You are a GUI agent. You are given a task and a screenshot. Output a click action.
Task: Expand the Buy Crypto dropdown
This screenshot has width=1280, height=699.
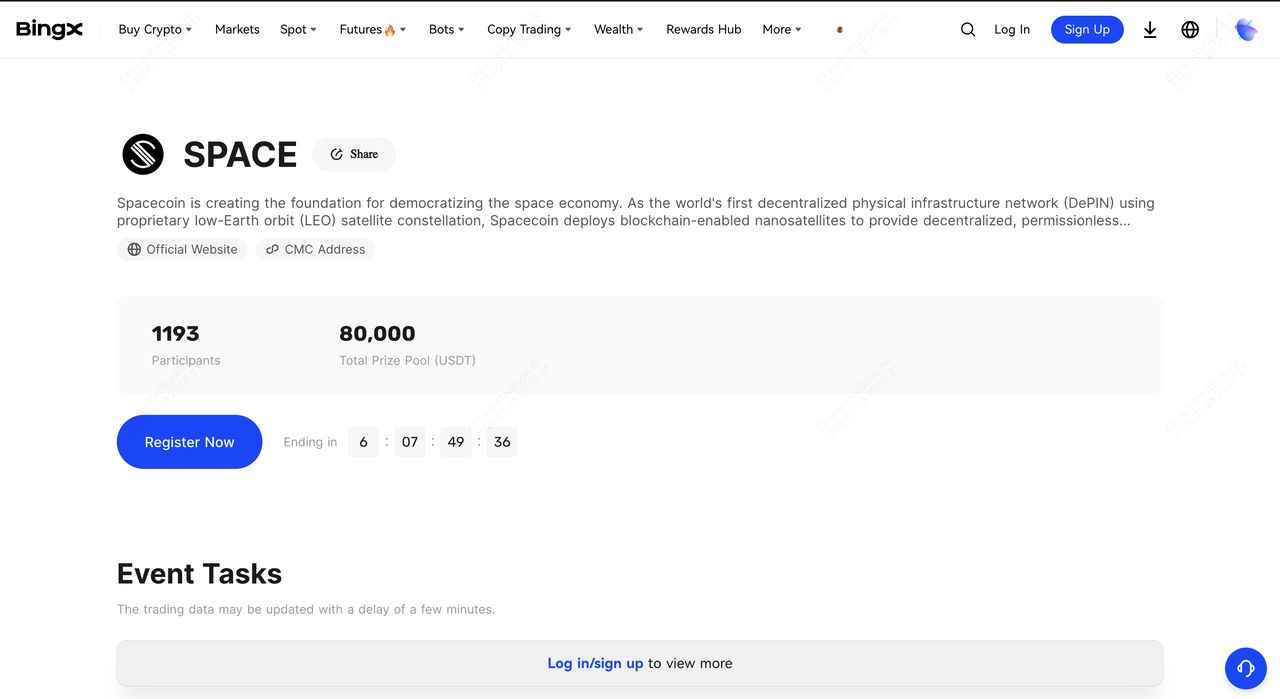(155, 30)
